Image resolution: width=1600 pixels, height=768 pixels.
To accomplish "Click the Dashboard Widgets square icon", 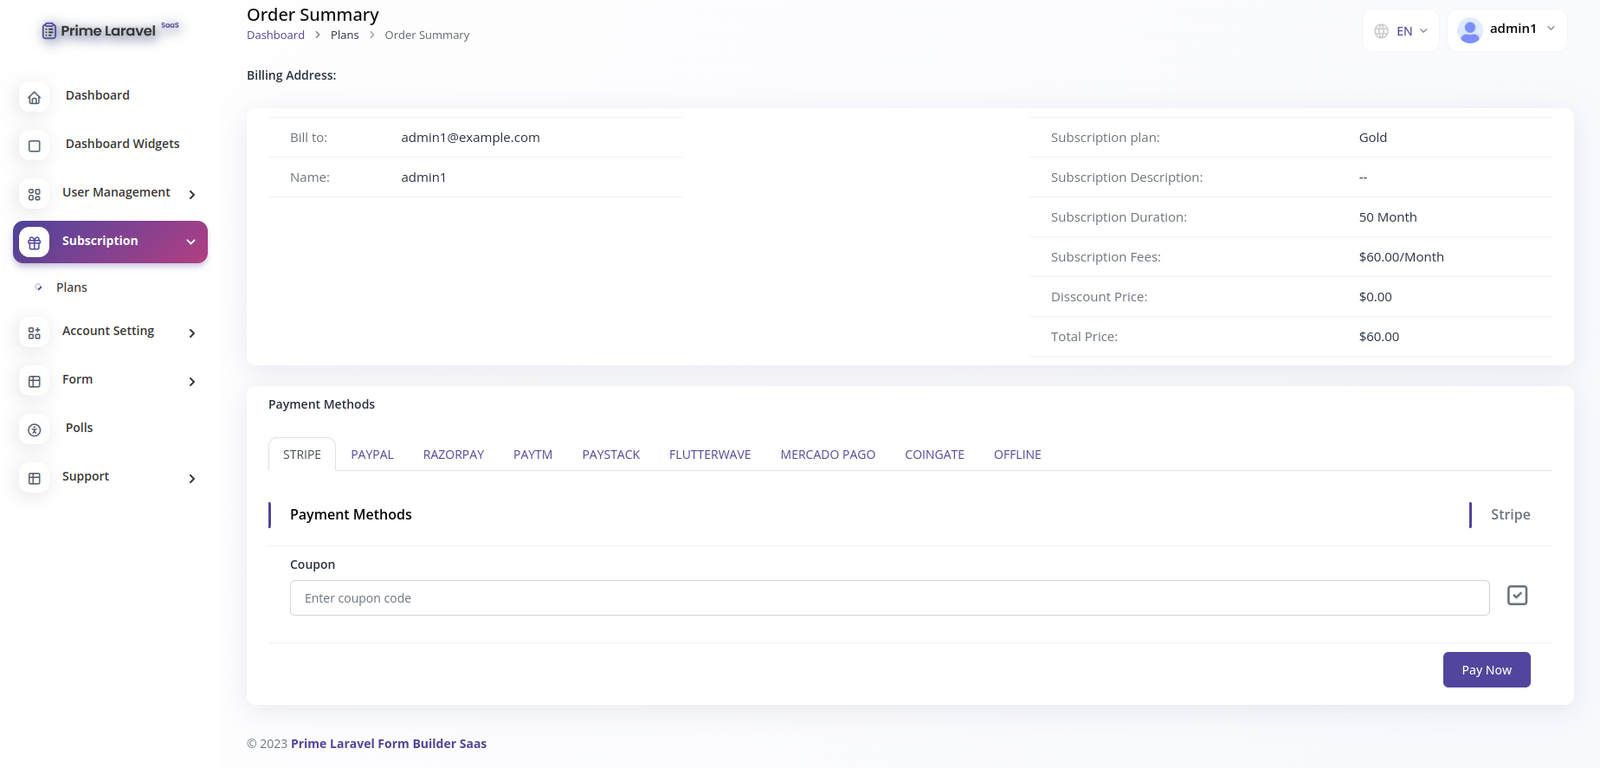I will (x=34, y=146).
